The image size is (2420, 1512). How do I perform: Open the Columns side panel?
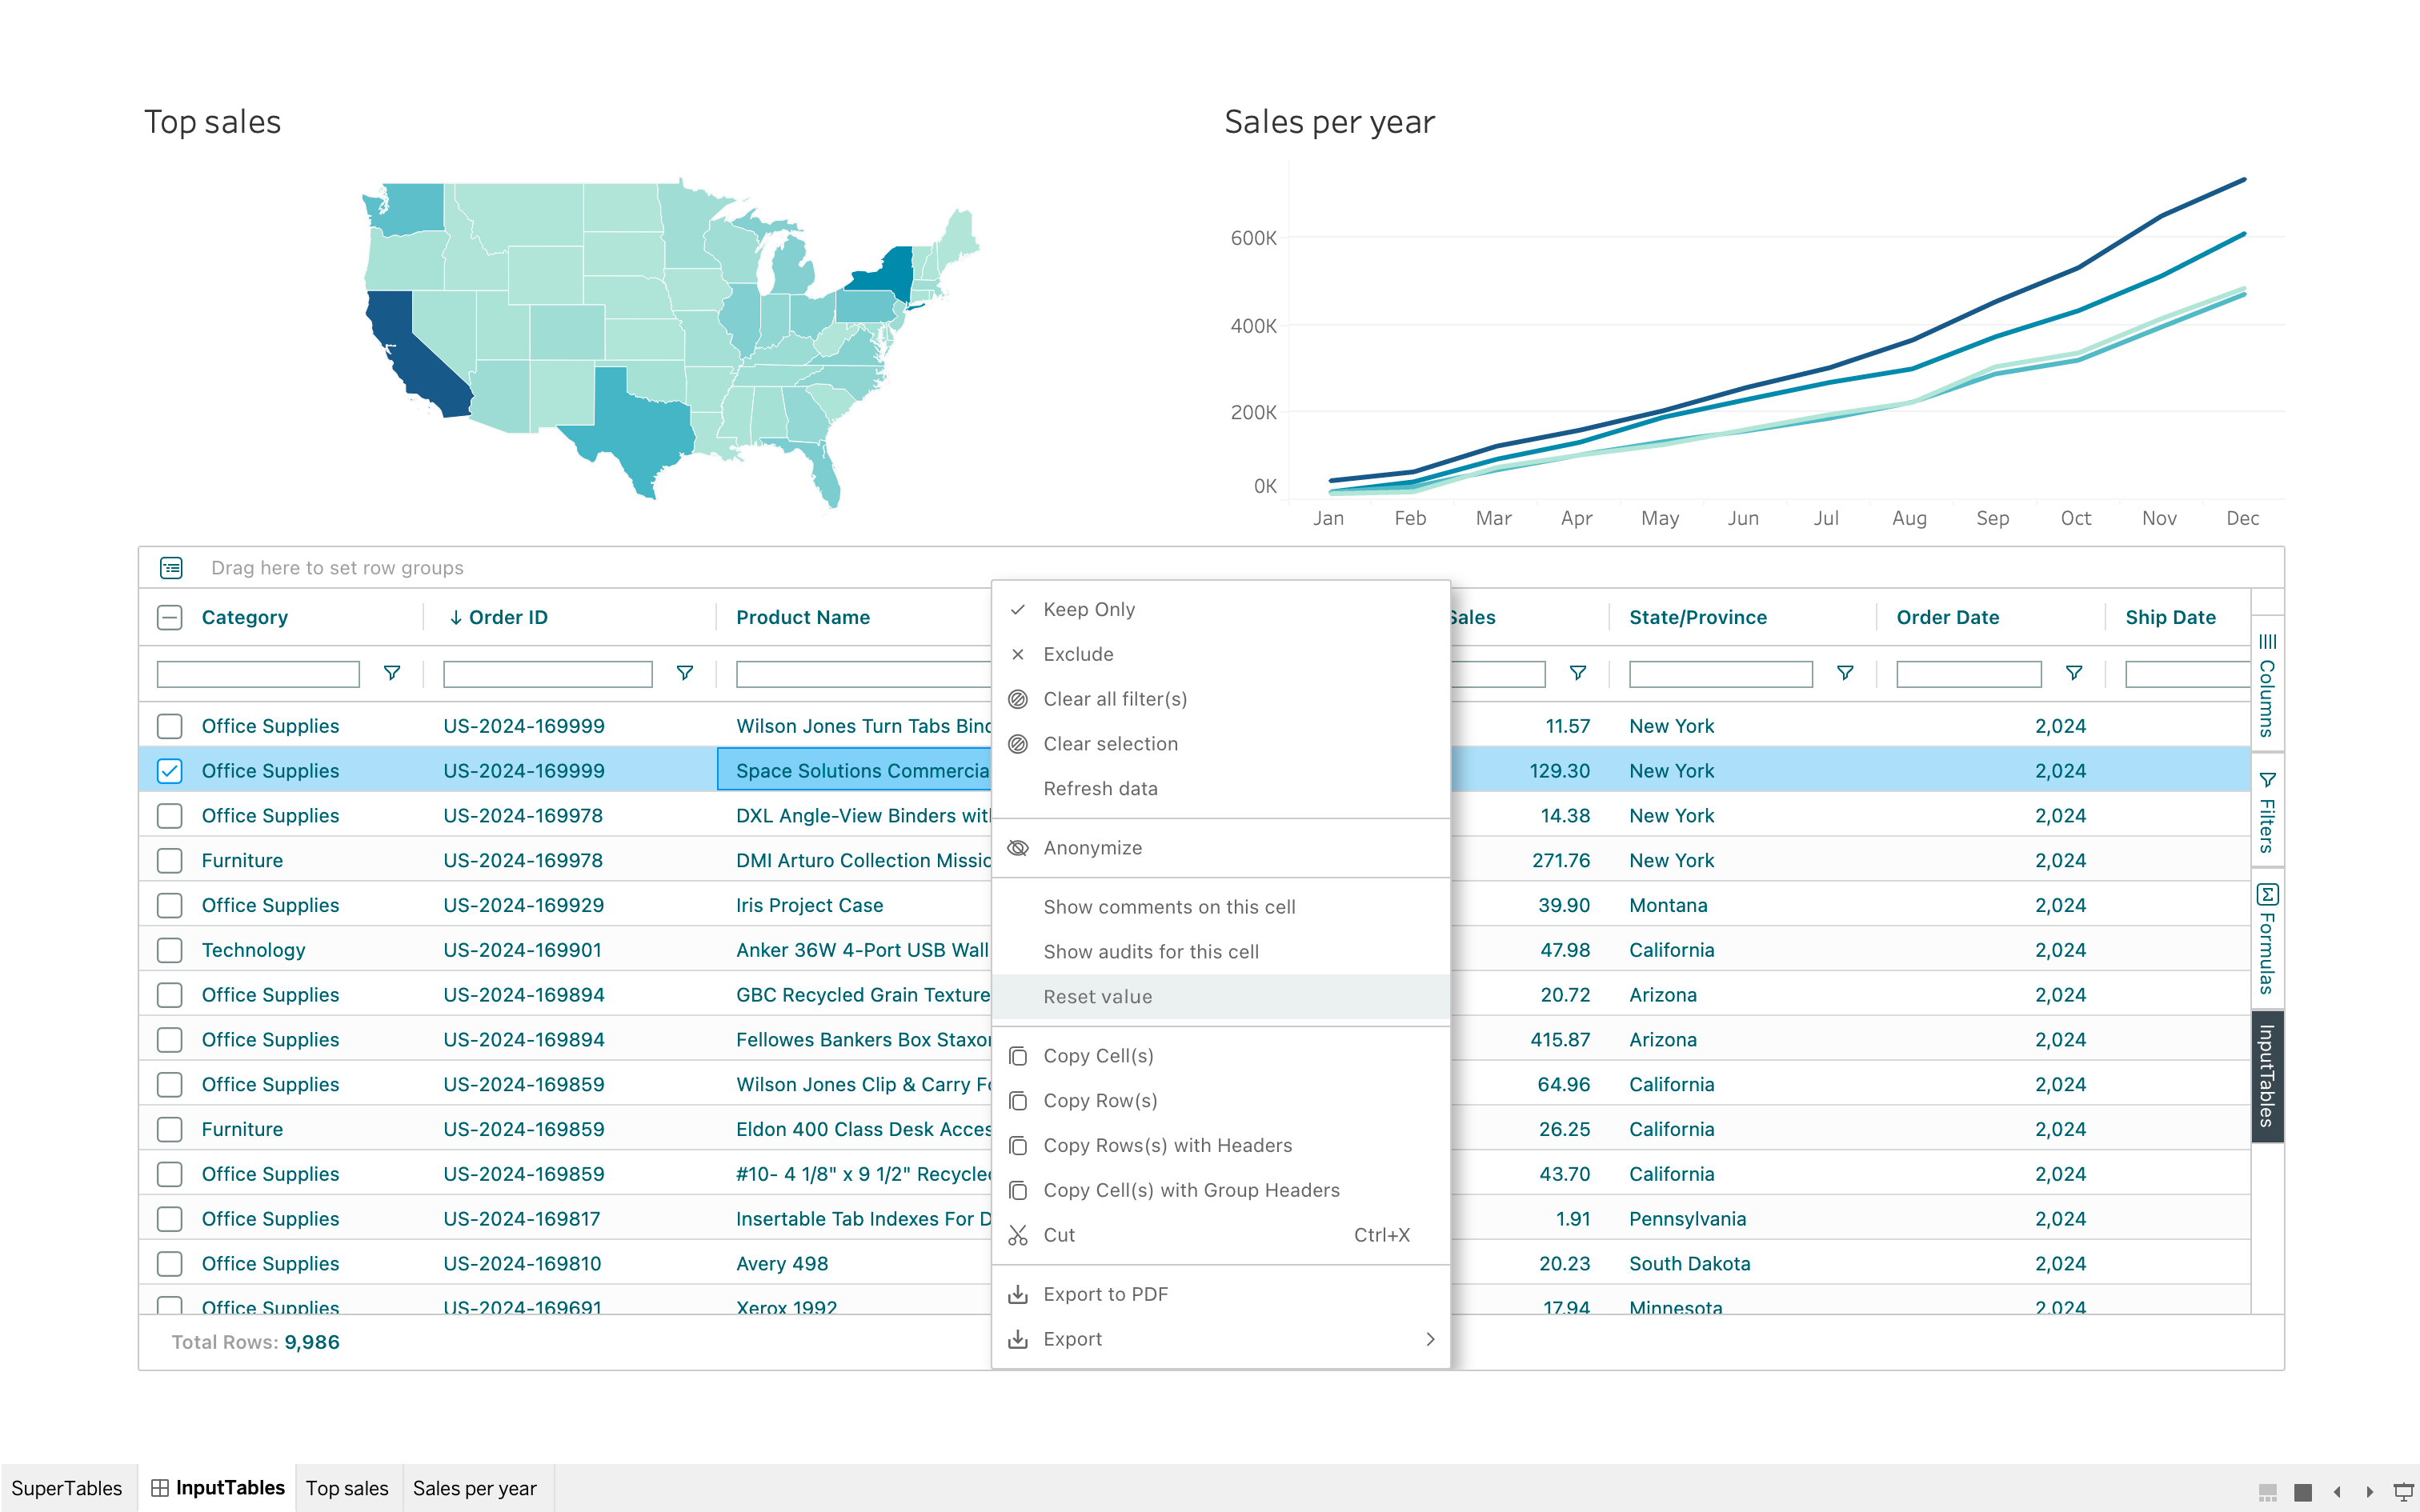pos(2267,685)
